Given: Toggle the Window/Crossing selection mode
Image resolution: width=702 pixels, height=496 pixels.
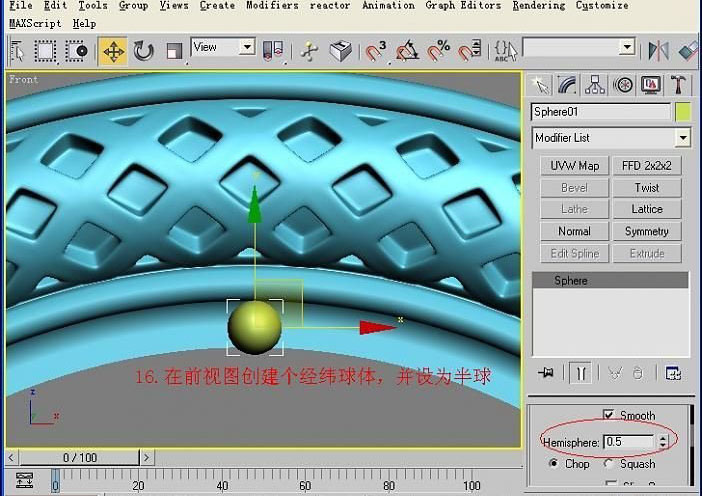Looking at the screenshot, I should pyautogui.click(x=77, y=51).
